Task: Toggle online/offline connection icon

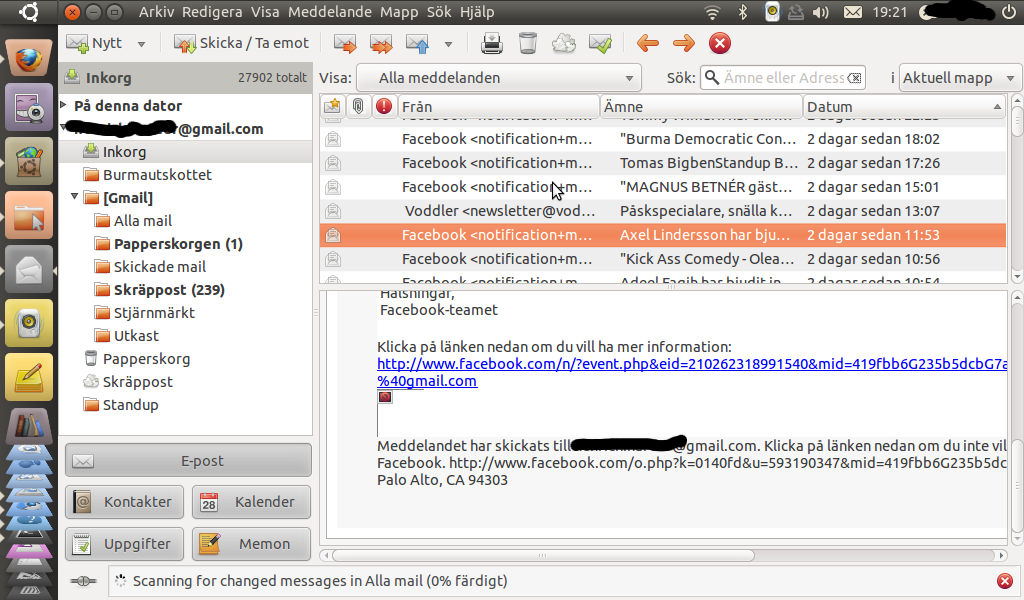Action: [x=84, y=581]
